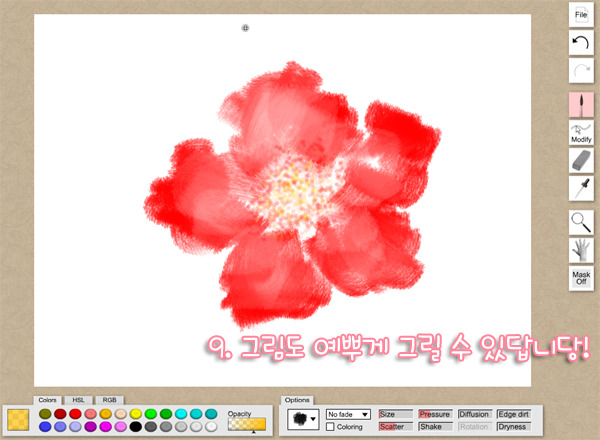Adjust the Edge dirt slider
Image resolution: width=600 pixels, height=440 pixels.
point(514,414)
